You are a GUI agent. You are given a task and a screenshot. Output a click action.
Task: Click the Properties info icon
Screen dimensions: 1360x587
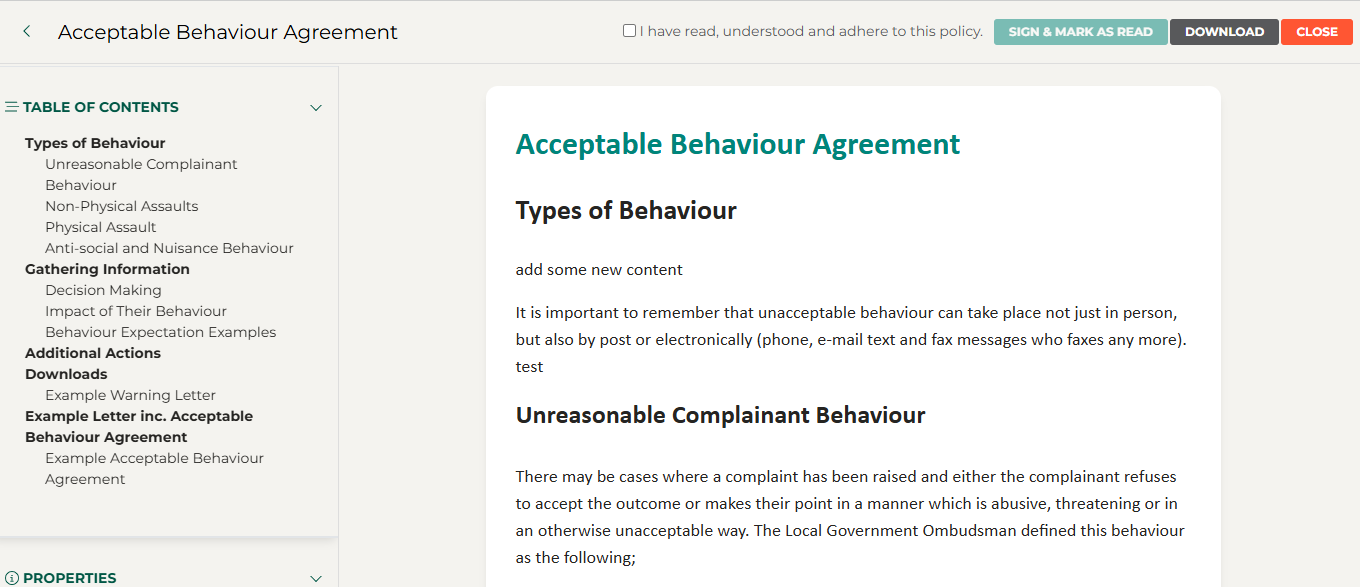[12, 578]
